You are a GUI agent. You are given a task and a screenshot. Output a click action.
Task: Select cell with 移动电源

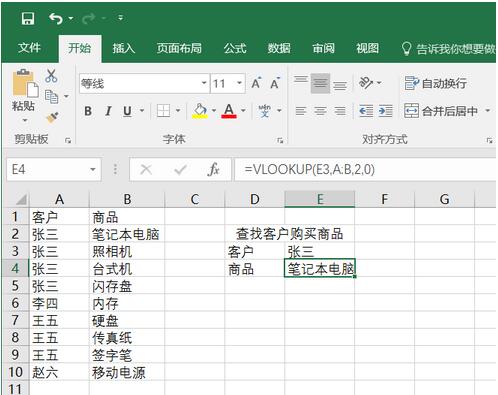127,372
